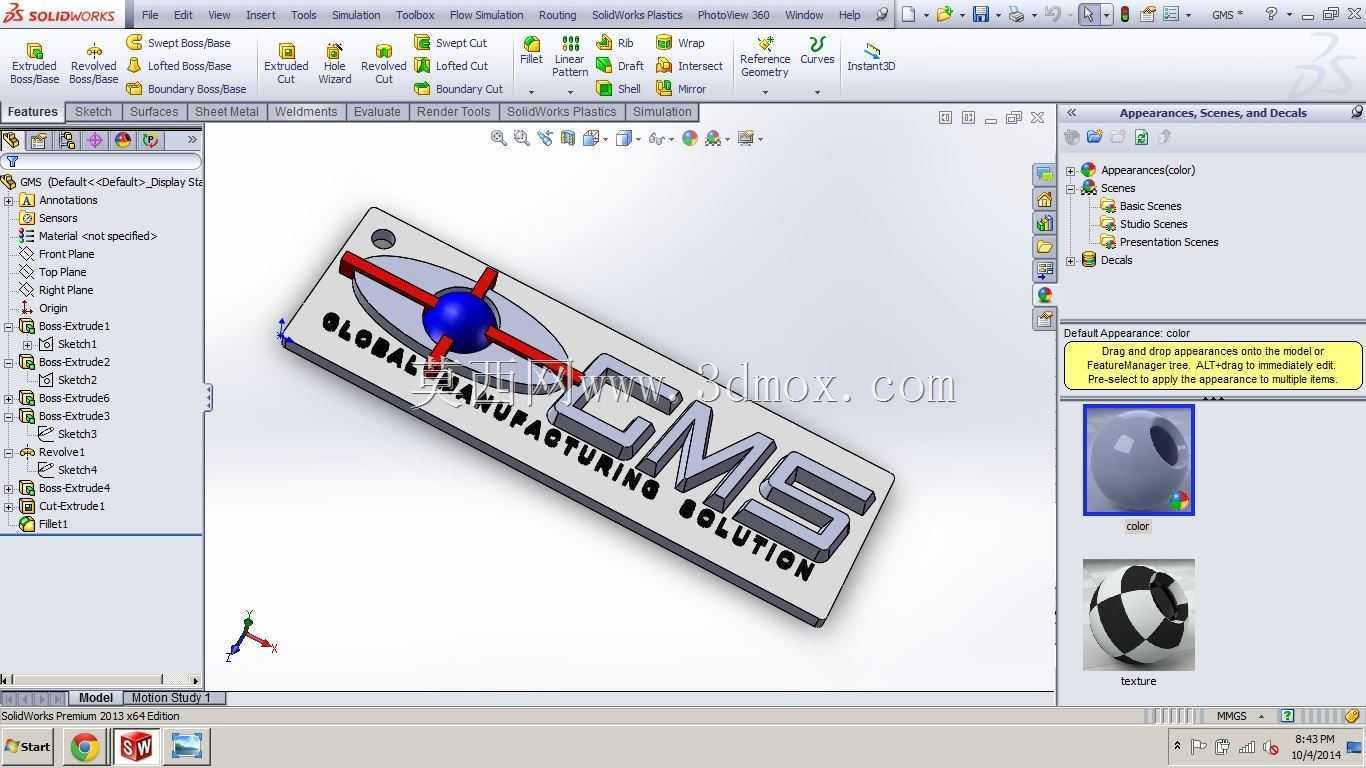Select the color appearance swatch
Viewport: 1366px width, 768px height.
pyautogui.click(x=1138, y=460)
